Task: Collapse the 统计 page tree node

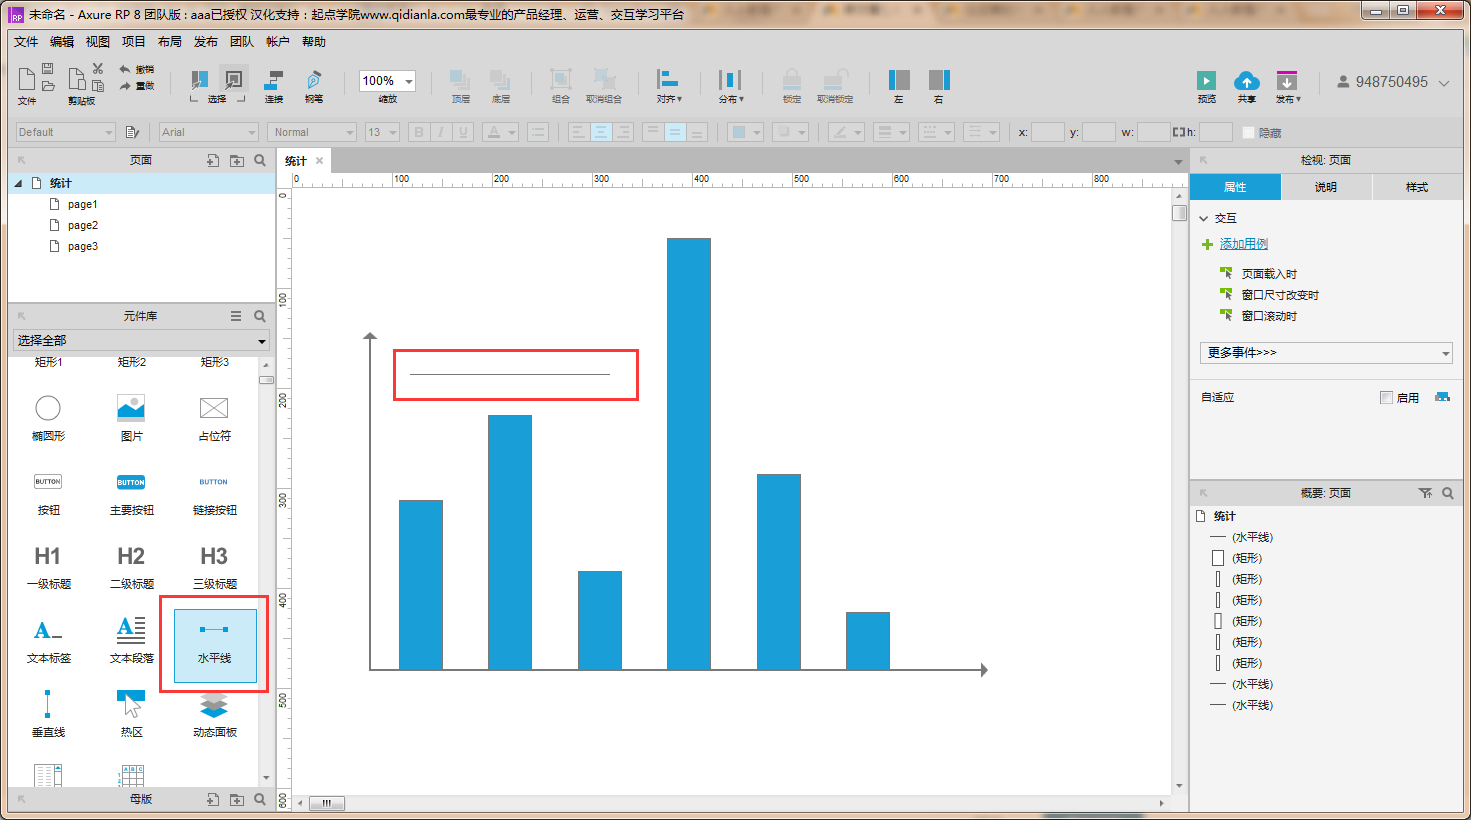Action: point(18,183)
